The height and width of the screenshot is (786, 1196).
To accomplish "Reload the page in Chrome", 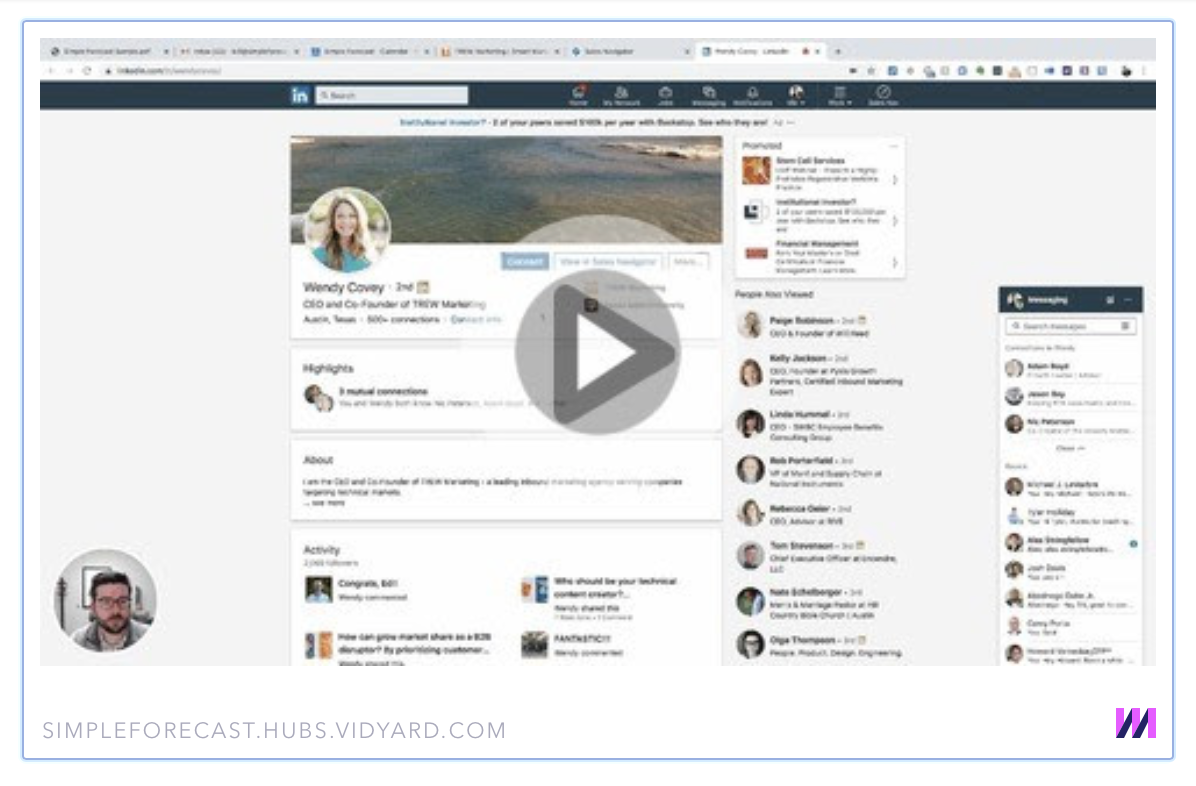I will pyautogui.click(x=87, y=71).
